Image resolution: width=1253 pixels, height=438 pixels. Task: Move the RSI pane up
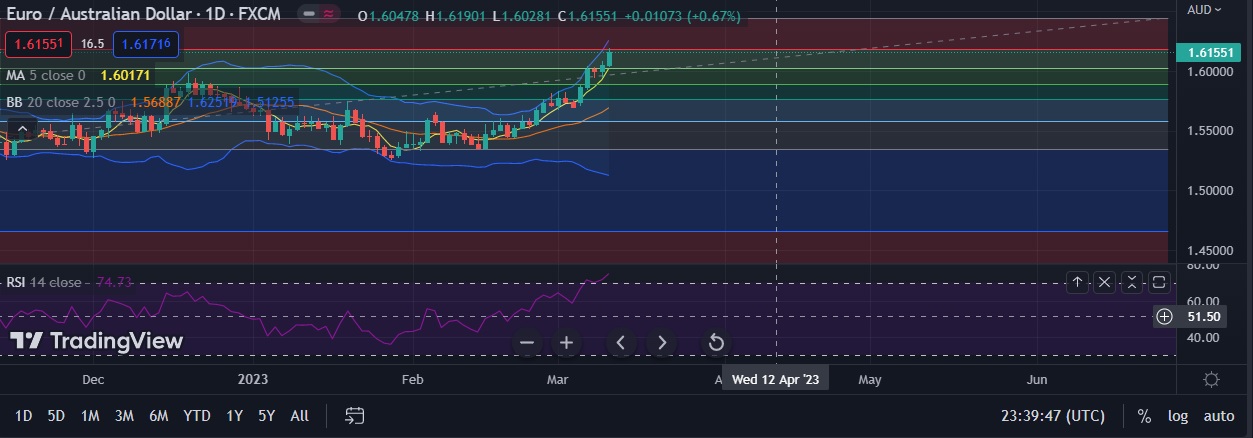coord(1077,282)
